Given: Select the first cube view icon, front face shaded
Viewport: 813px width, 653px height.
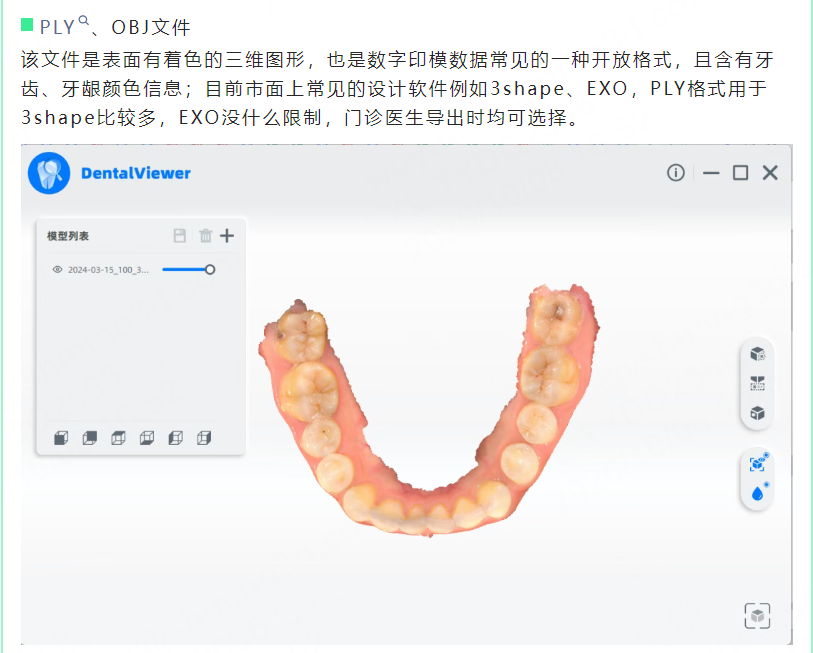Looking at the screenshot, I should coord(61,438).
